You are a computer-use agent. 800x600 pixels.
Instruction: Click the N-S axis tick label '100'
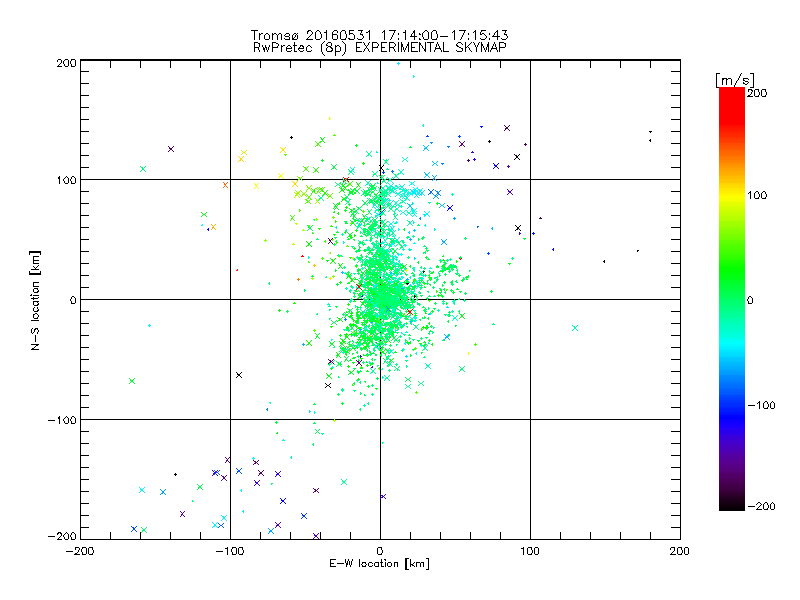(66, 180)
